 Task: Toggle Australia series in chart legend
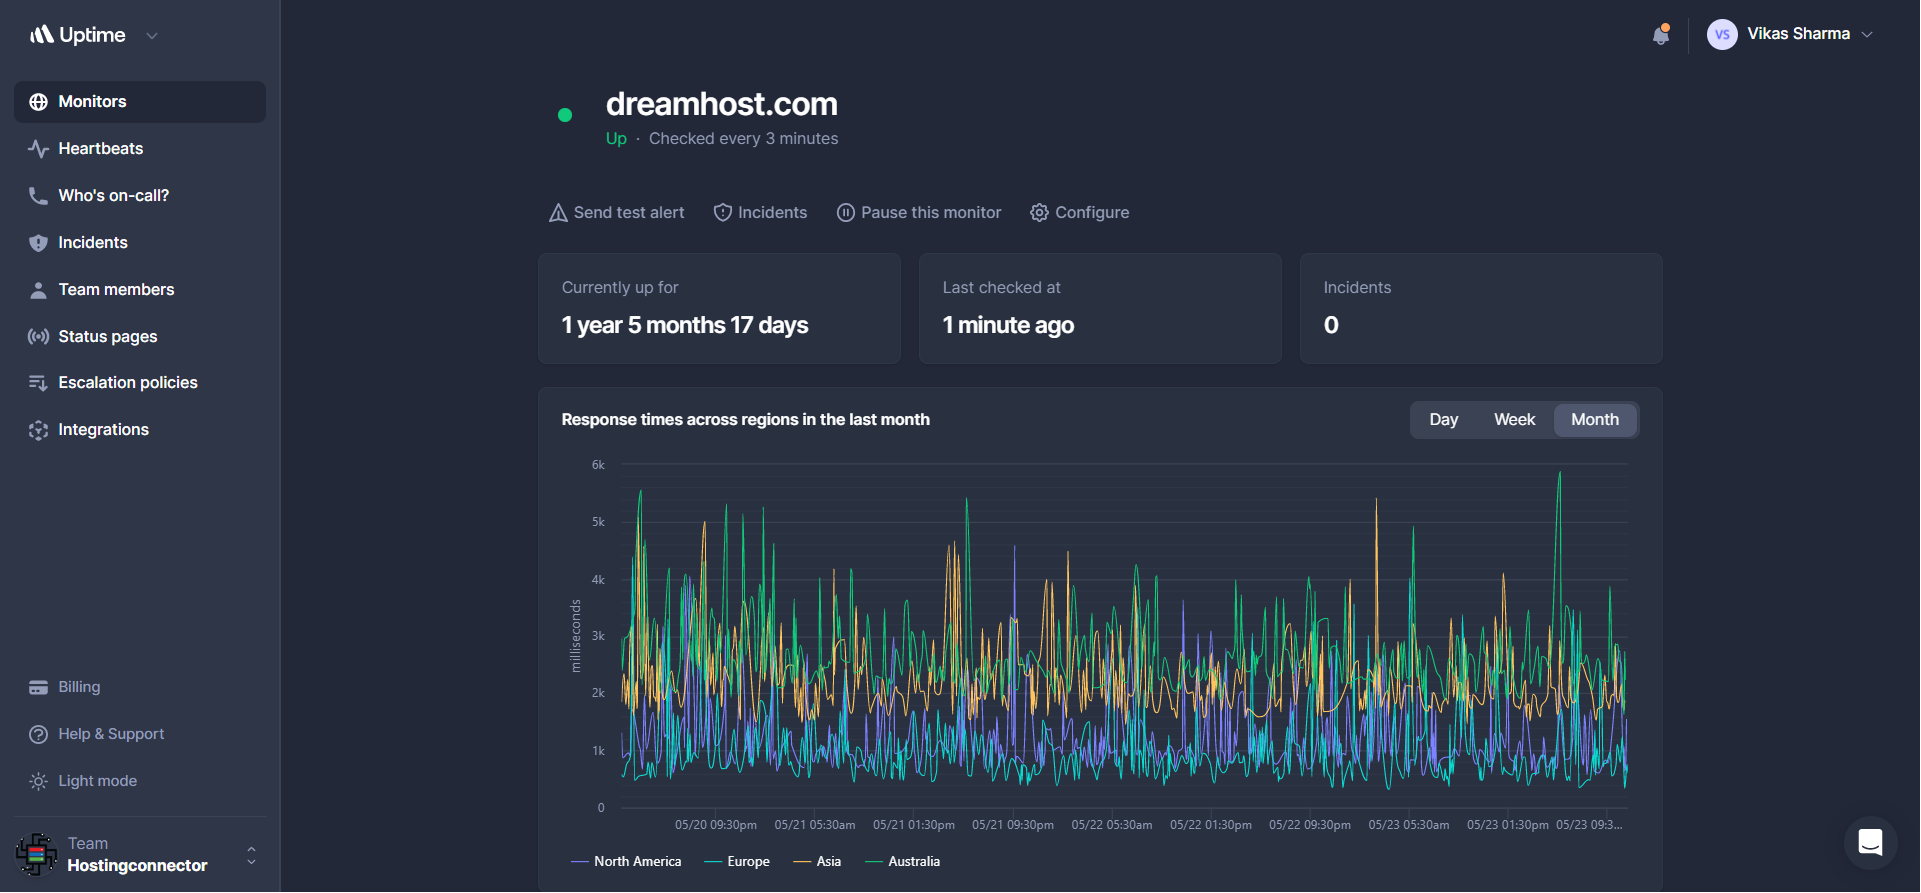tap(903, 862)
